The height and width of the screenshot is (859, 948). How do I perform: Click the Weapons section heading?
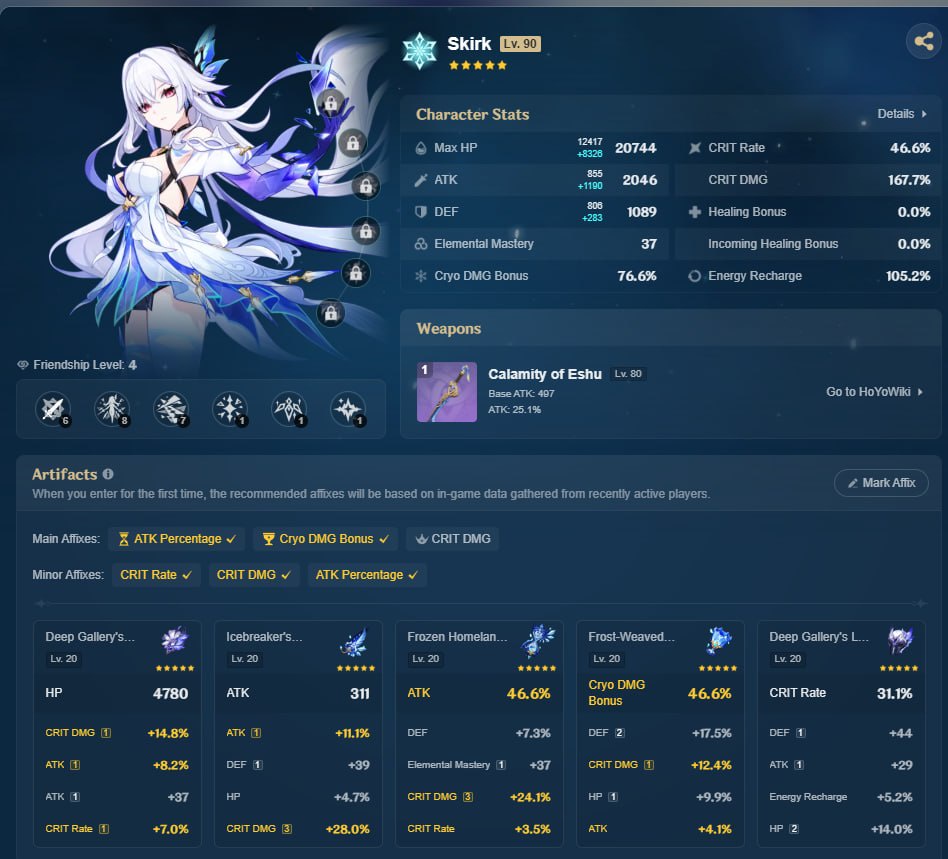[449, 329]
